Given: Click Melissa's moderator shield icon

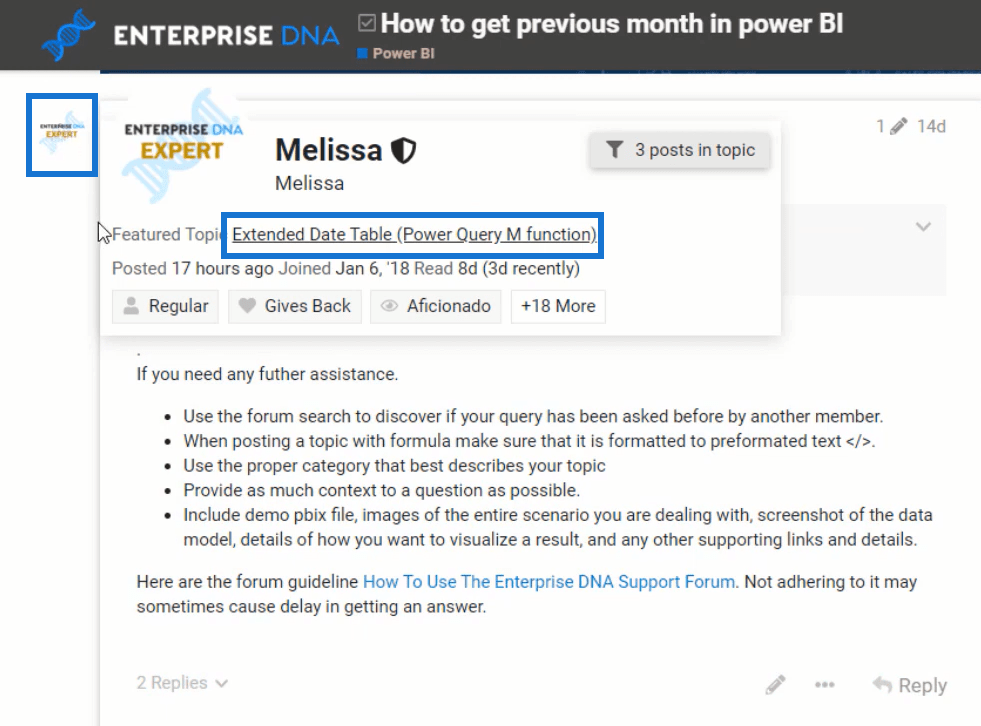Looking at the screenshot, I should tap(404, 150).
